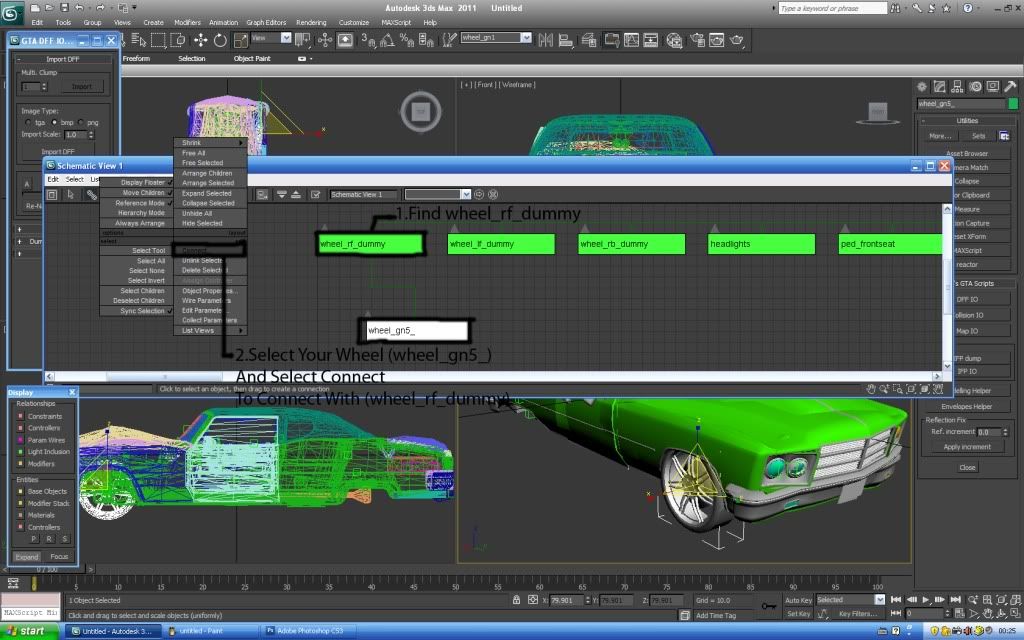Activate the Select and Scale tool
Screen dimensions: 1024x640
240,40
